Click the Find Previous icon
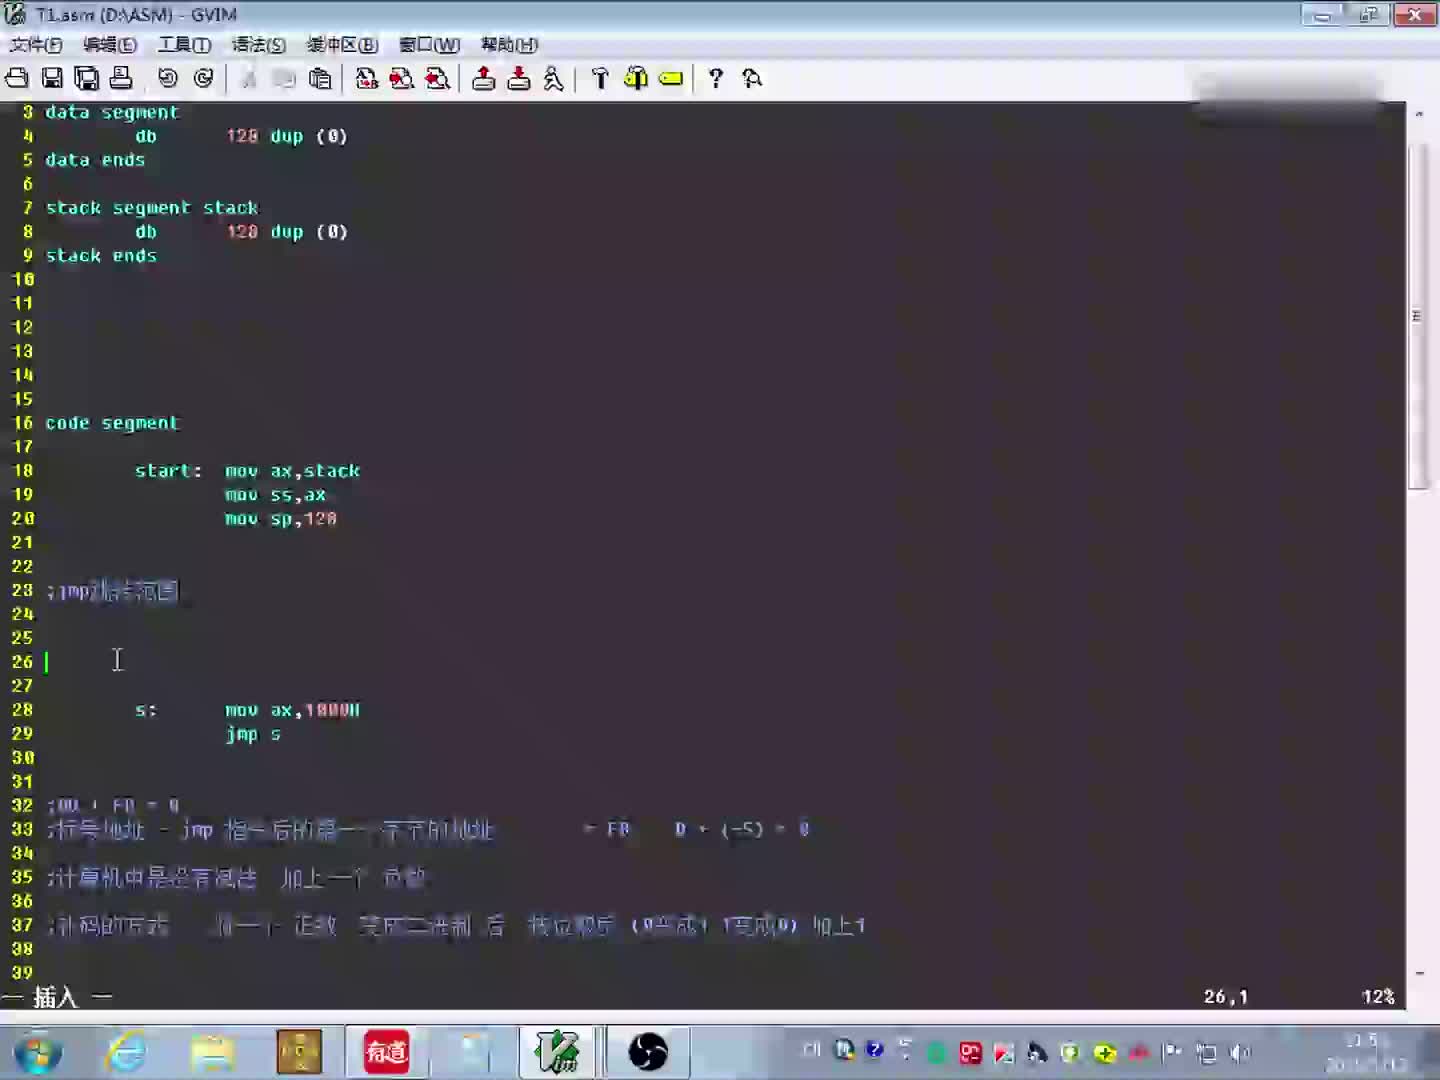1440x1080 pixels. (437, 78)
